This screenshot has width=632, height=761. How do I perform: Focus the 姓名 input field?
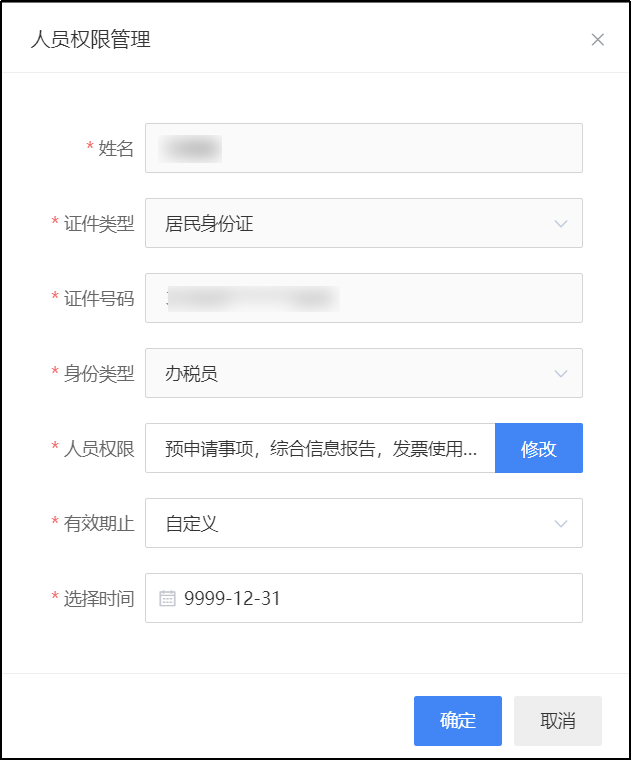coord(364,148)
